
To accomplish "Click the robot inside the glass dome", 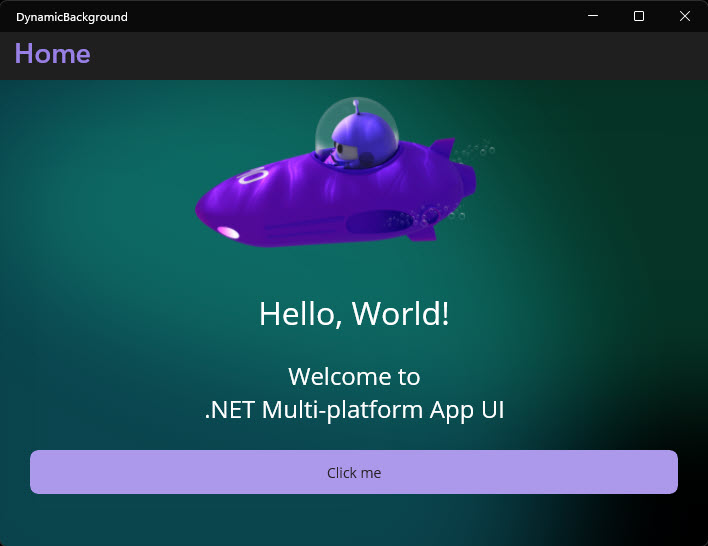I will [x=355, y=140].
